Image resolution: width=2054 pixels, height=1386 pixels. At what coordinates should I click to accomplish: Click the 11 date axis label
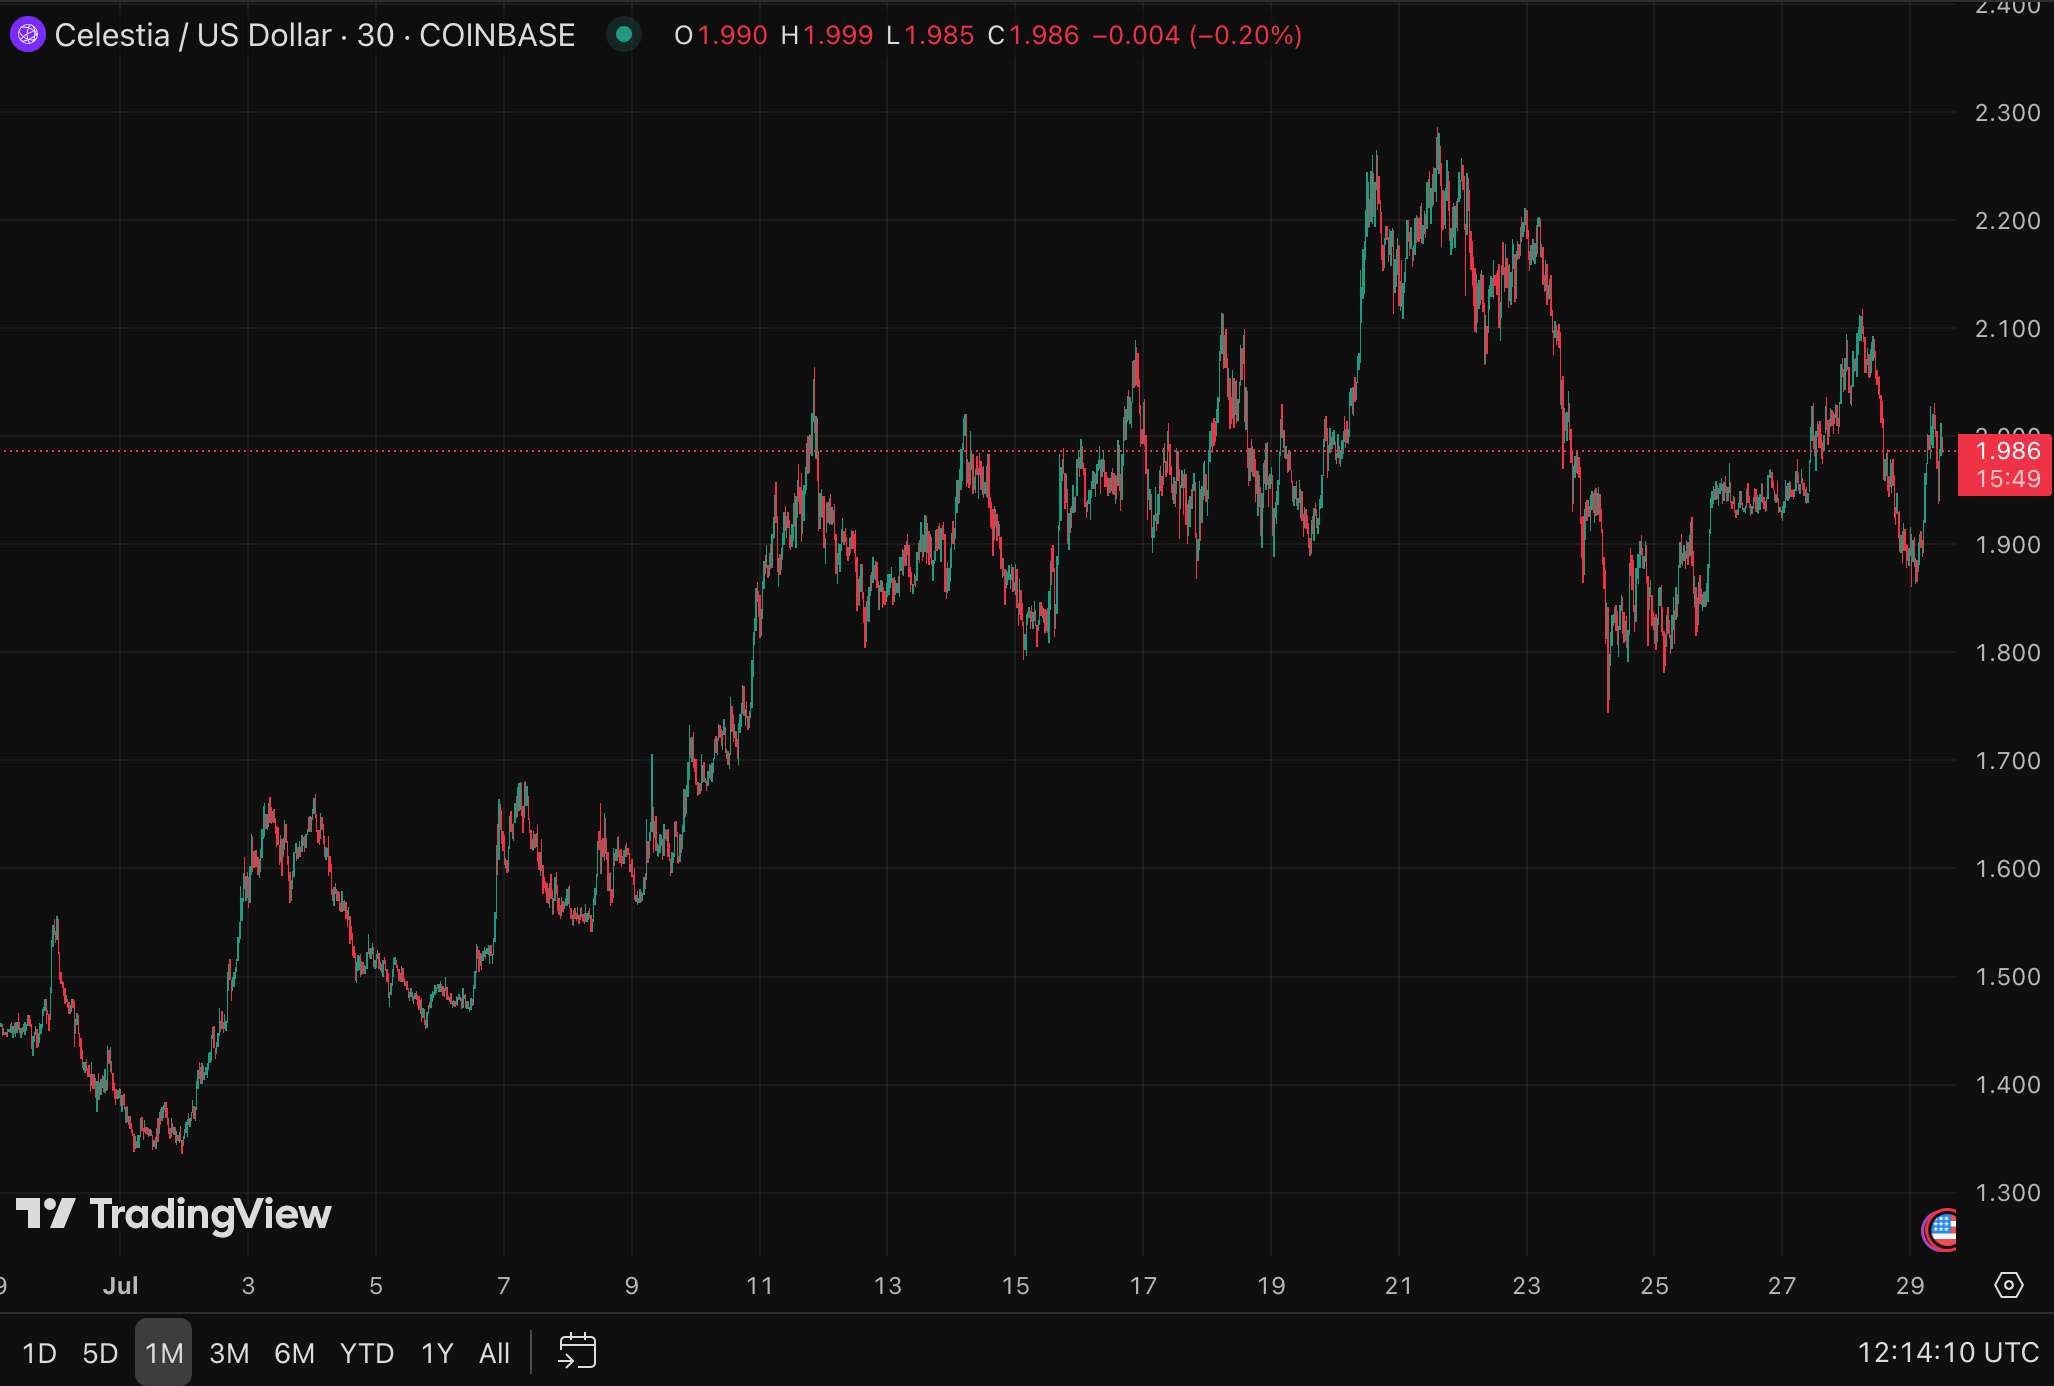click(x=759, y=1285)
